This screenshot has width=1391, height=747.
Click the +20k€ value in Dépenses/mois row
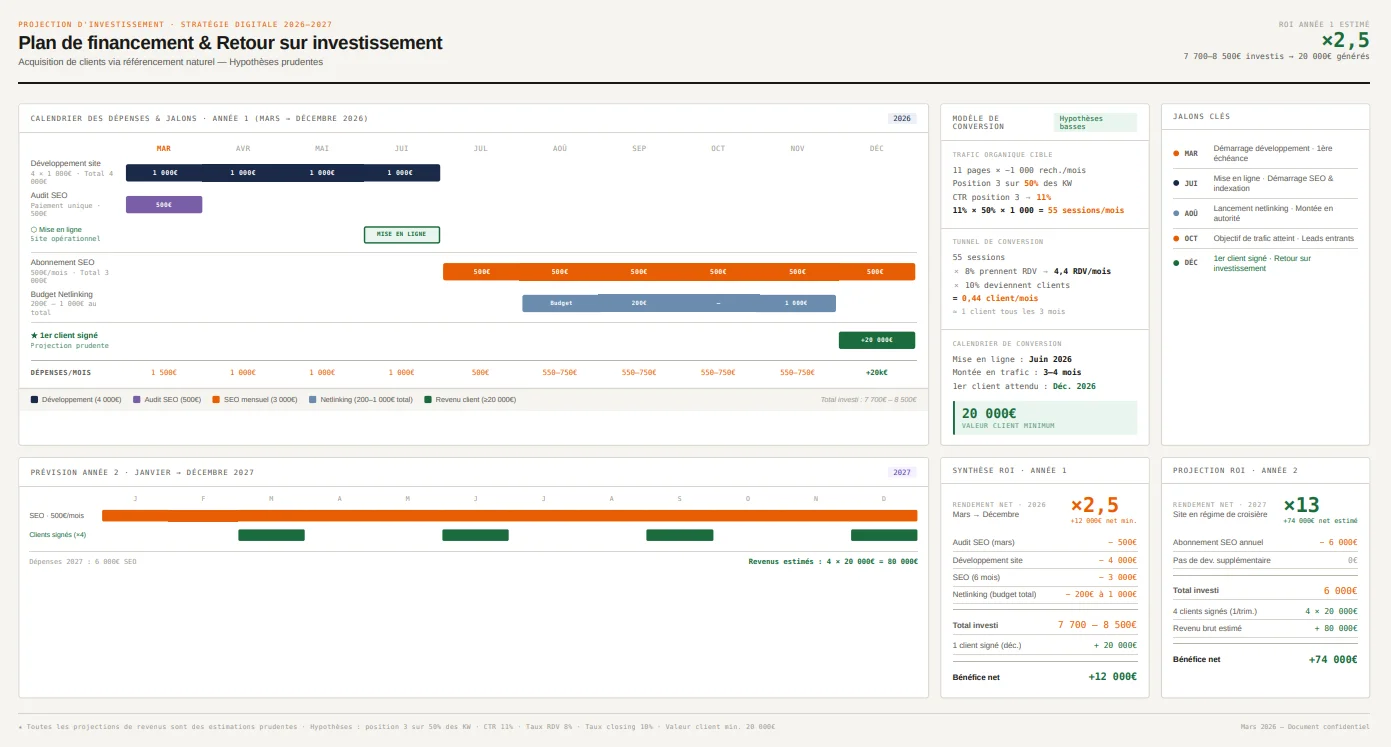click(876, 372)
